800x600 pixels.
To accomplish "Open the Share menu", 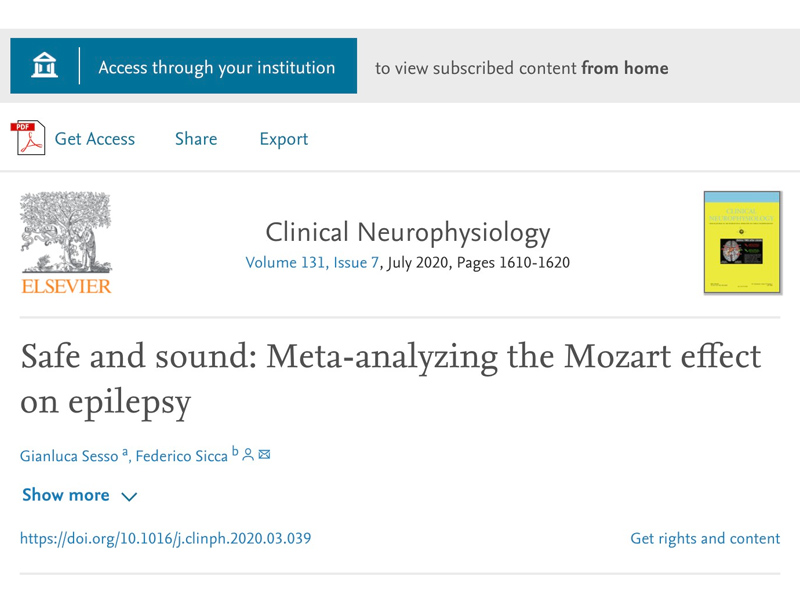I will [x=196, y=139].
